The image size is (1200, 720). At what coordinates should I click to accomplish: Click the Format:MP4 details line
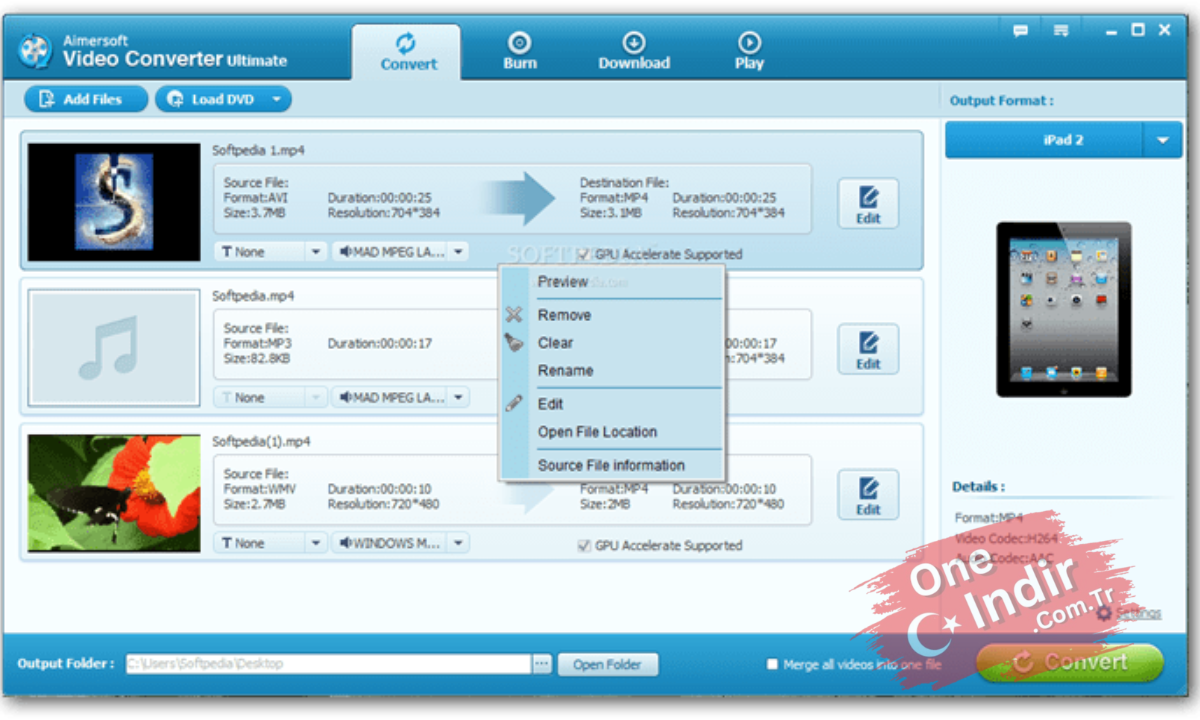tap(991, 518)
